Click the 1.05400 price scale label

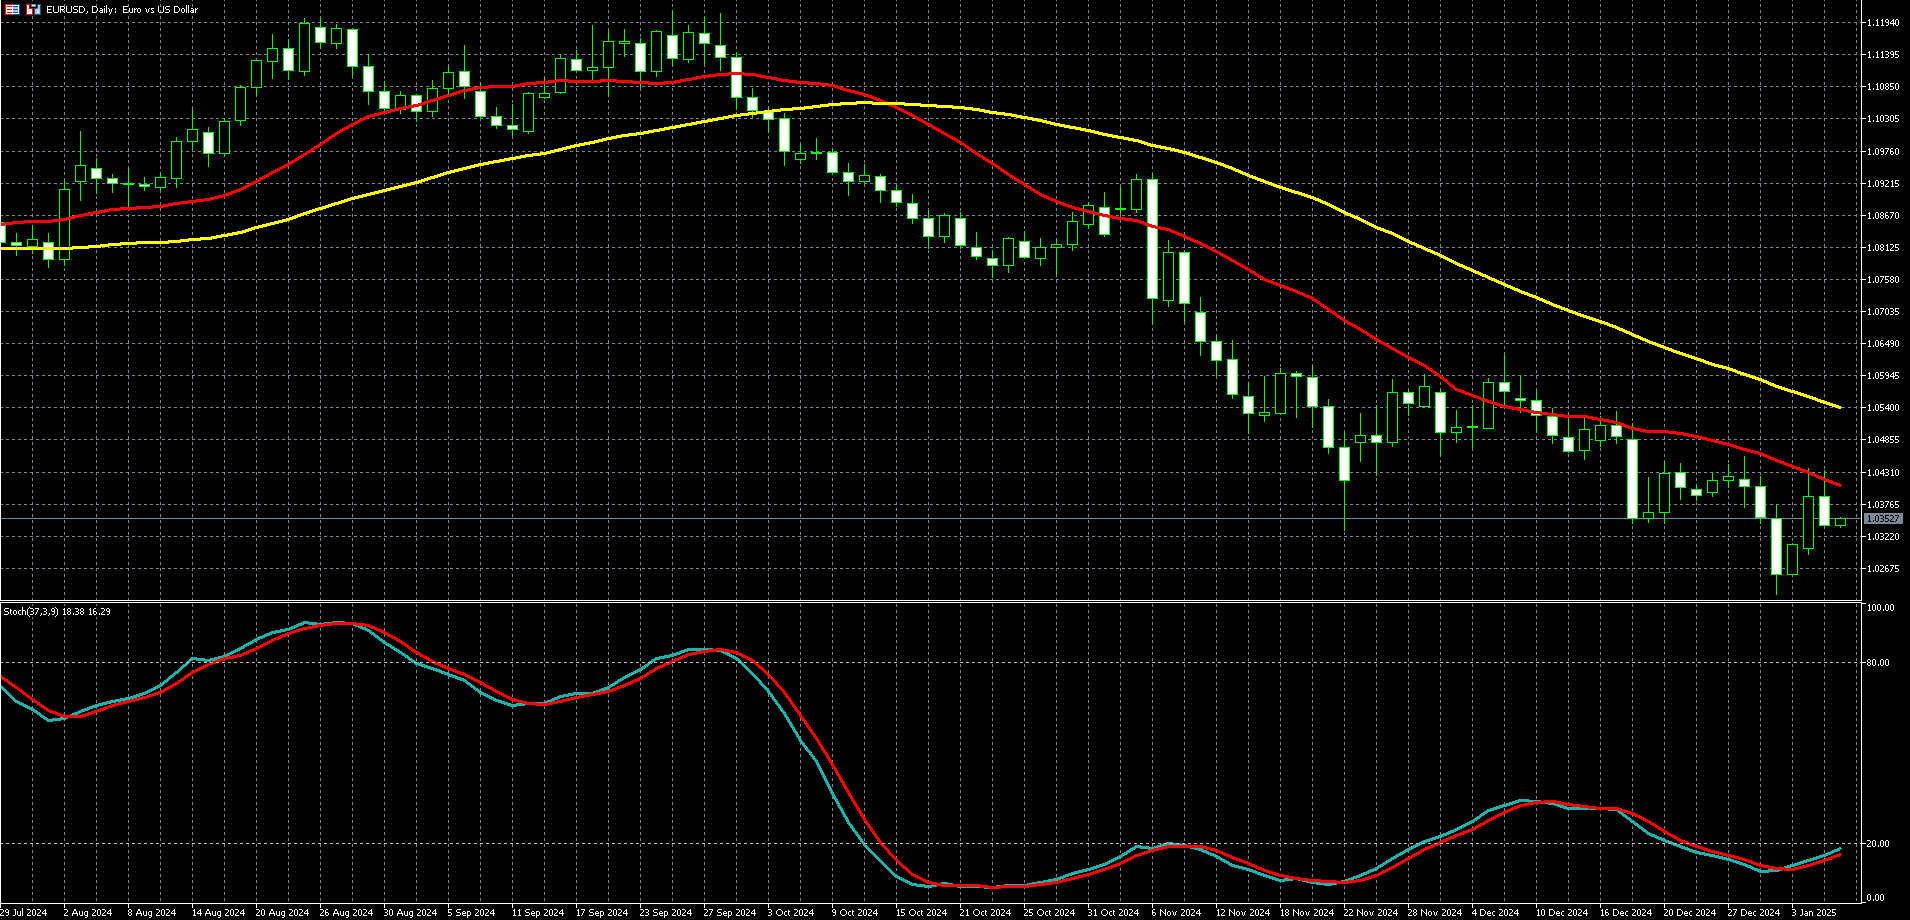[1883, 408]
